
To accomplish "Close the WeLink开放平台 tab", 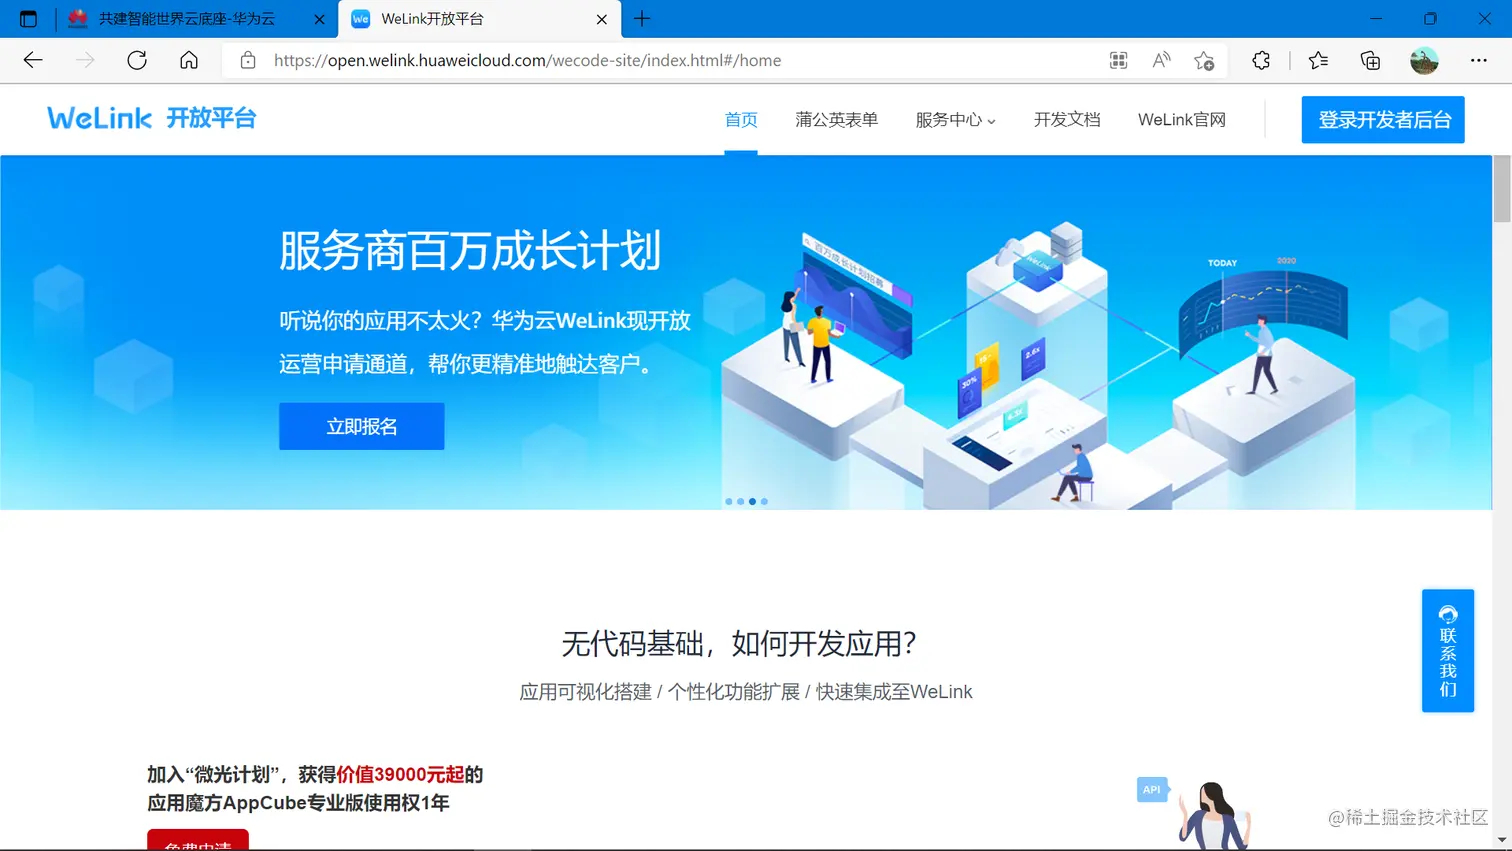I will [601, 19].
